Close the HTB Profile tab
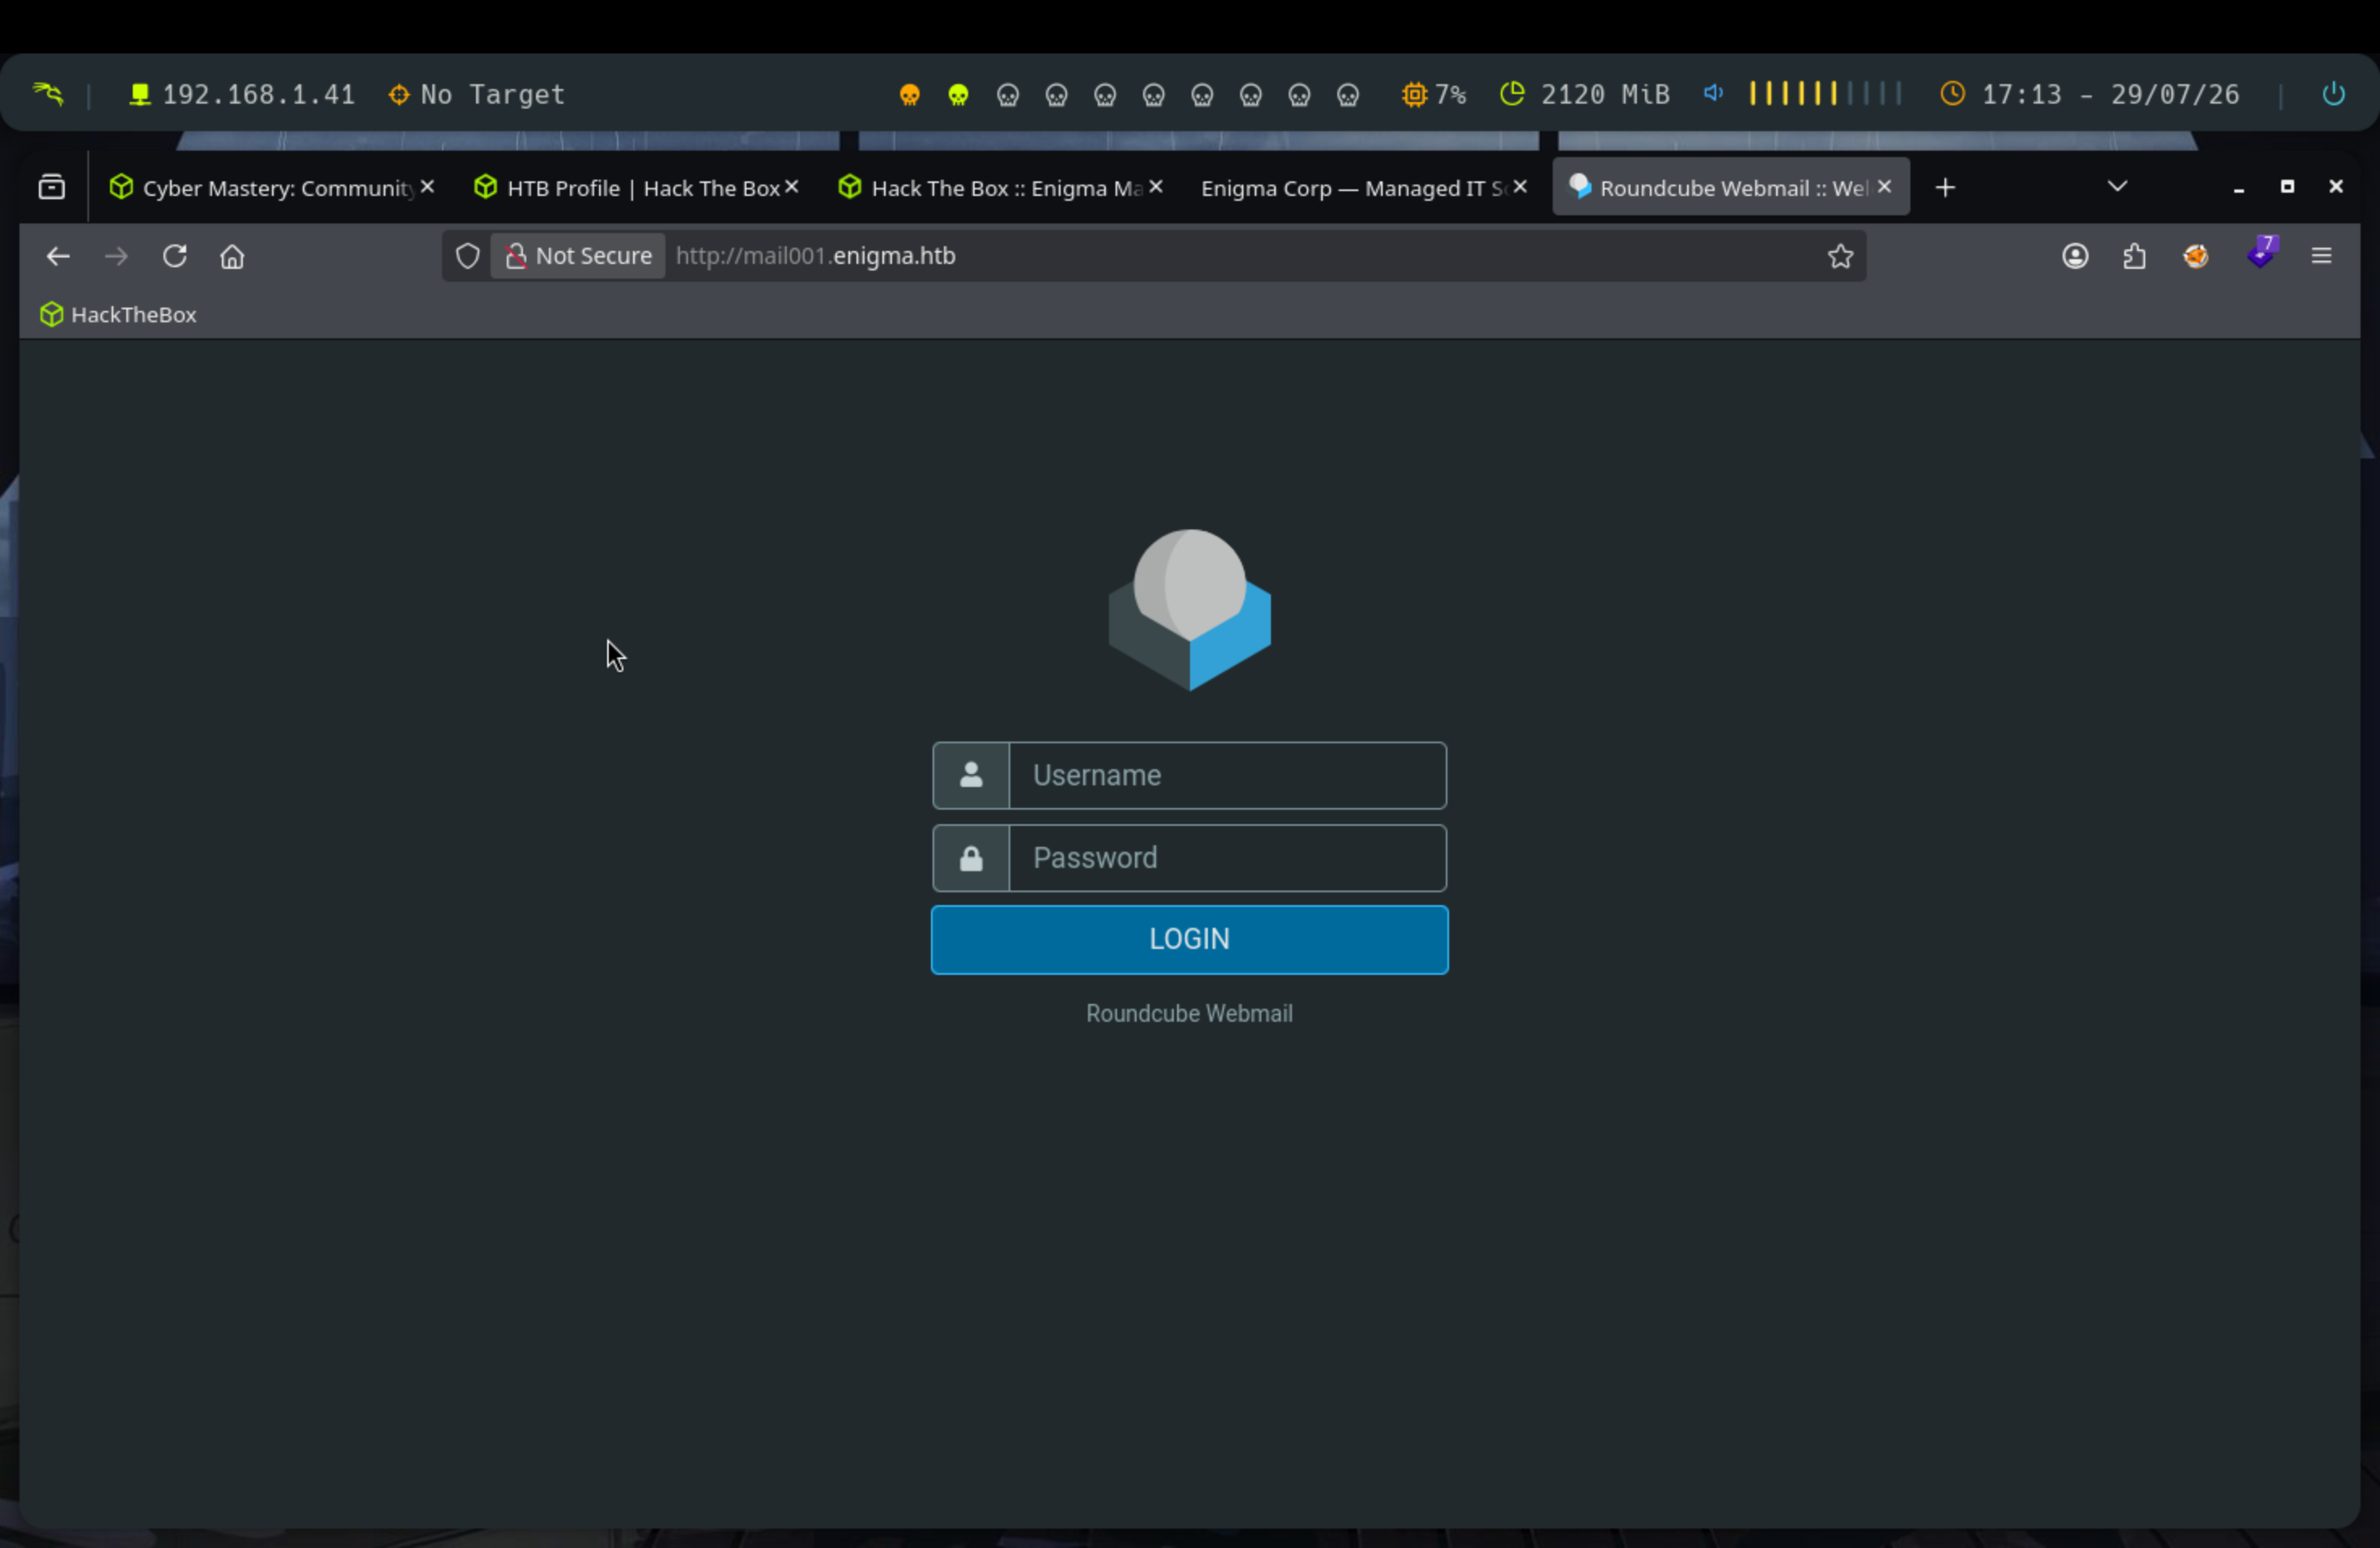Screen dimensions: 2380x1548 pos(791,186)
